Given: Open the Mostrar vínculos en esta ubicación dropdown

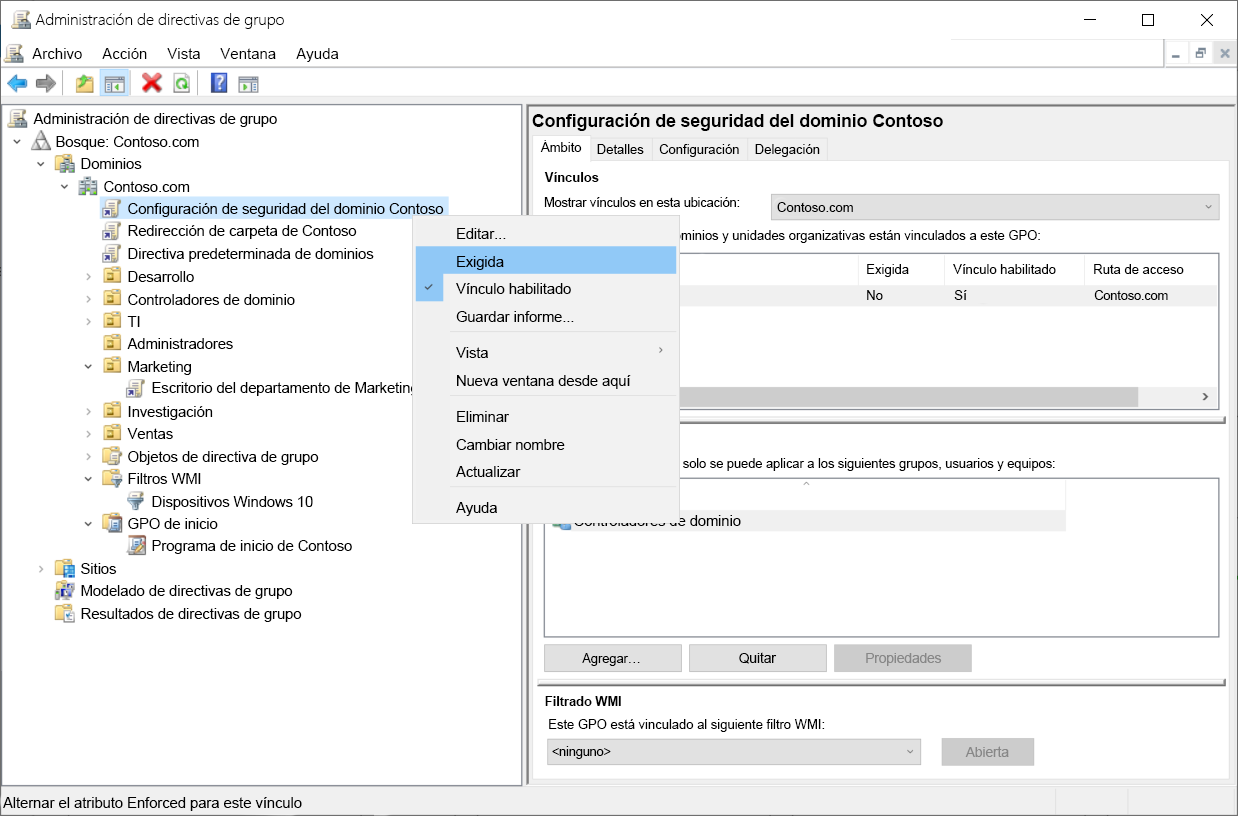Looking at the screenshot, I should [x=995, y=207].
